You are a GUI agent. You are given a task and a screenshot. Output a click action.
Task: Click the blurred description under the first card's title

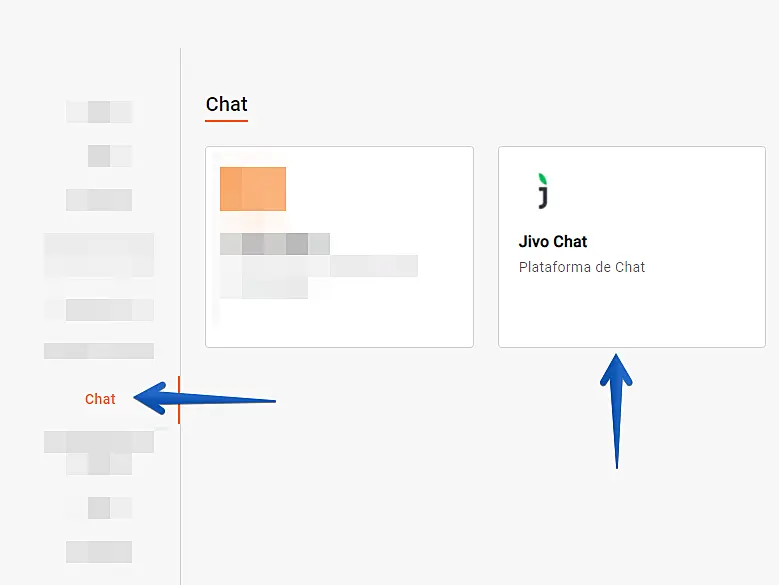(318, 266)
